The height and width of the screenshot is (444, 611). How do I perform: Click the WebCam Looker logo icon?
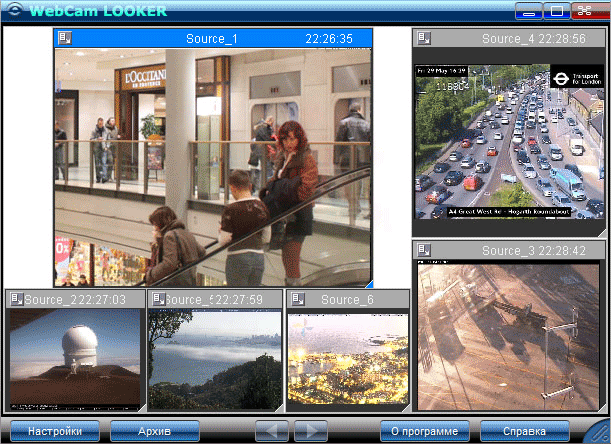[x=15, y=9]
